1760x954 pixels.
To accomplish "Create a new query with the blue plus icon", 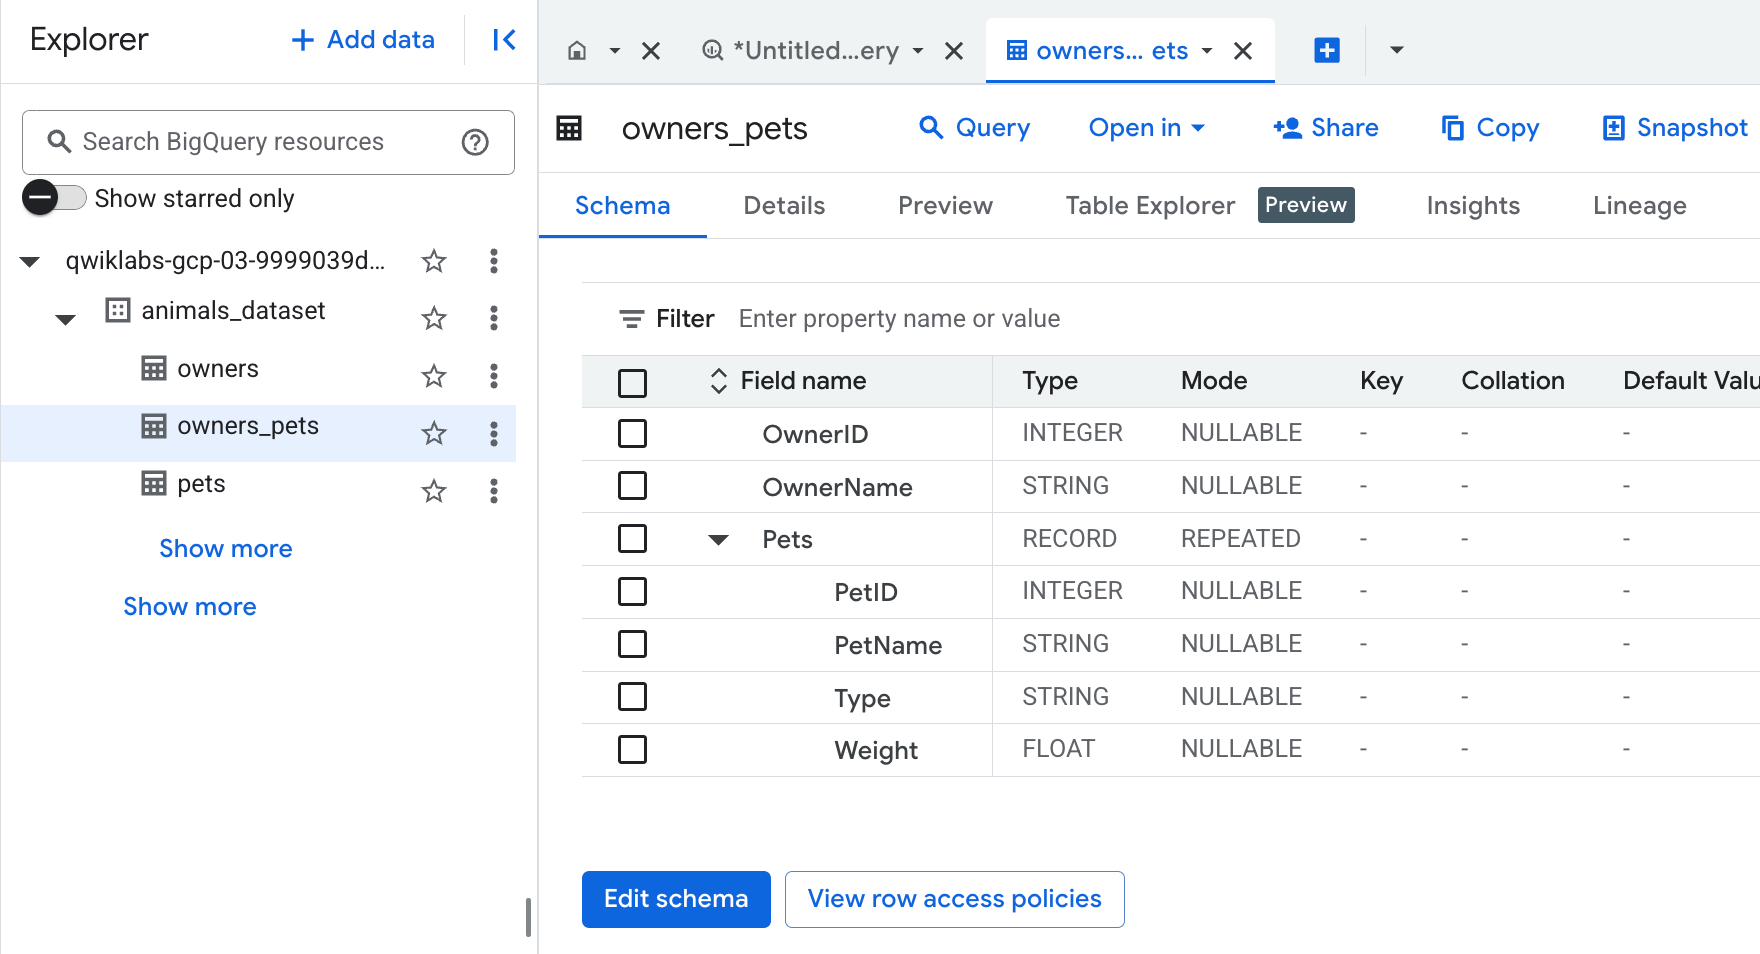I will tap(1327, 50).
